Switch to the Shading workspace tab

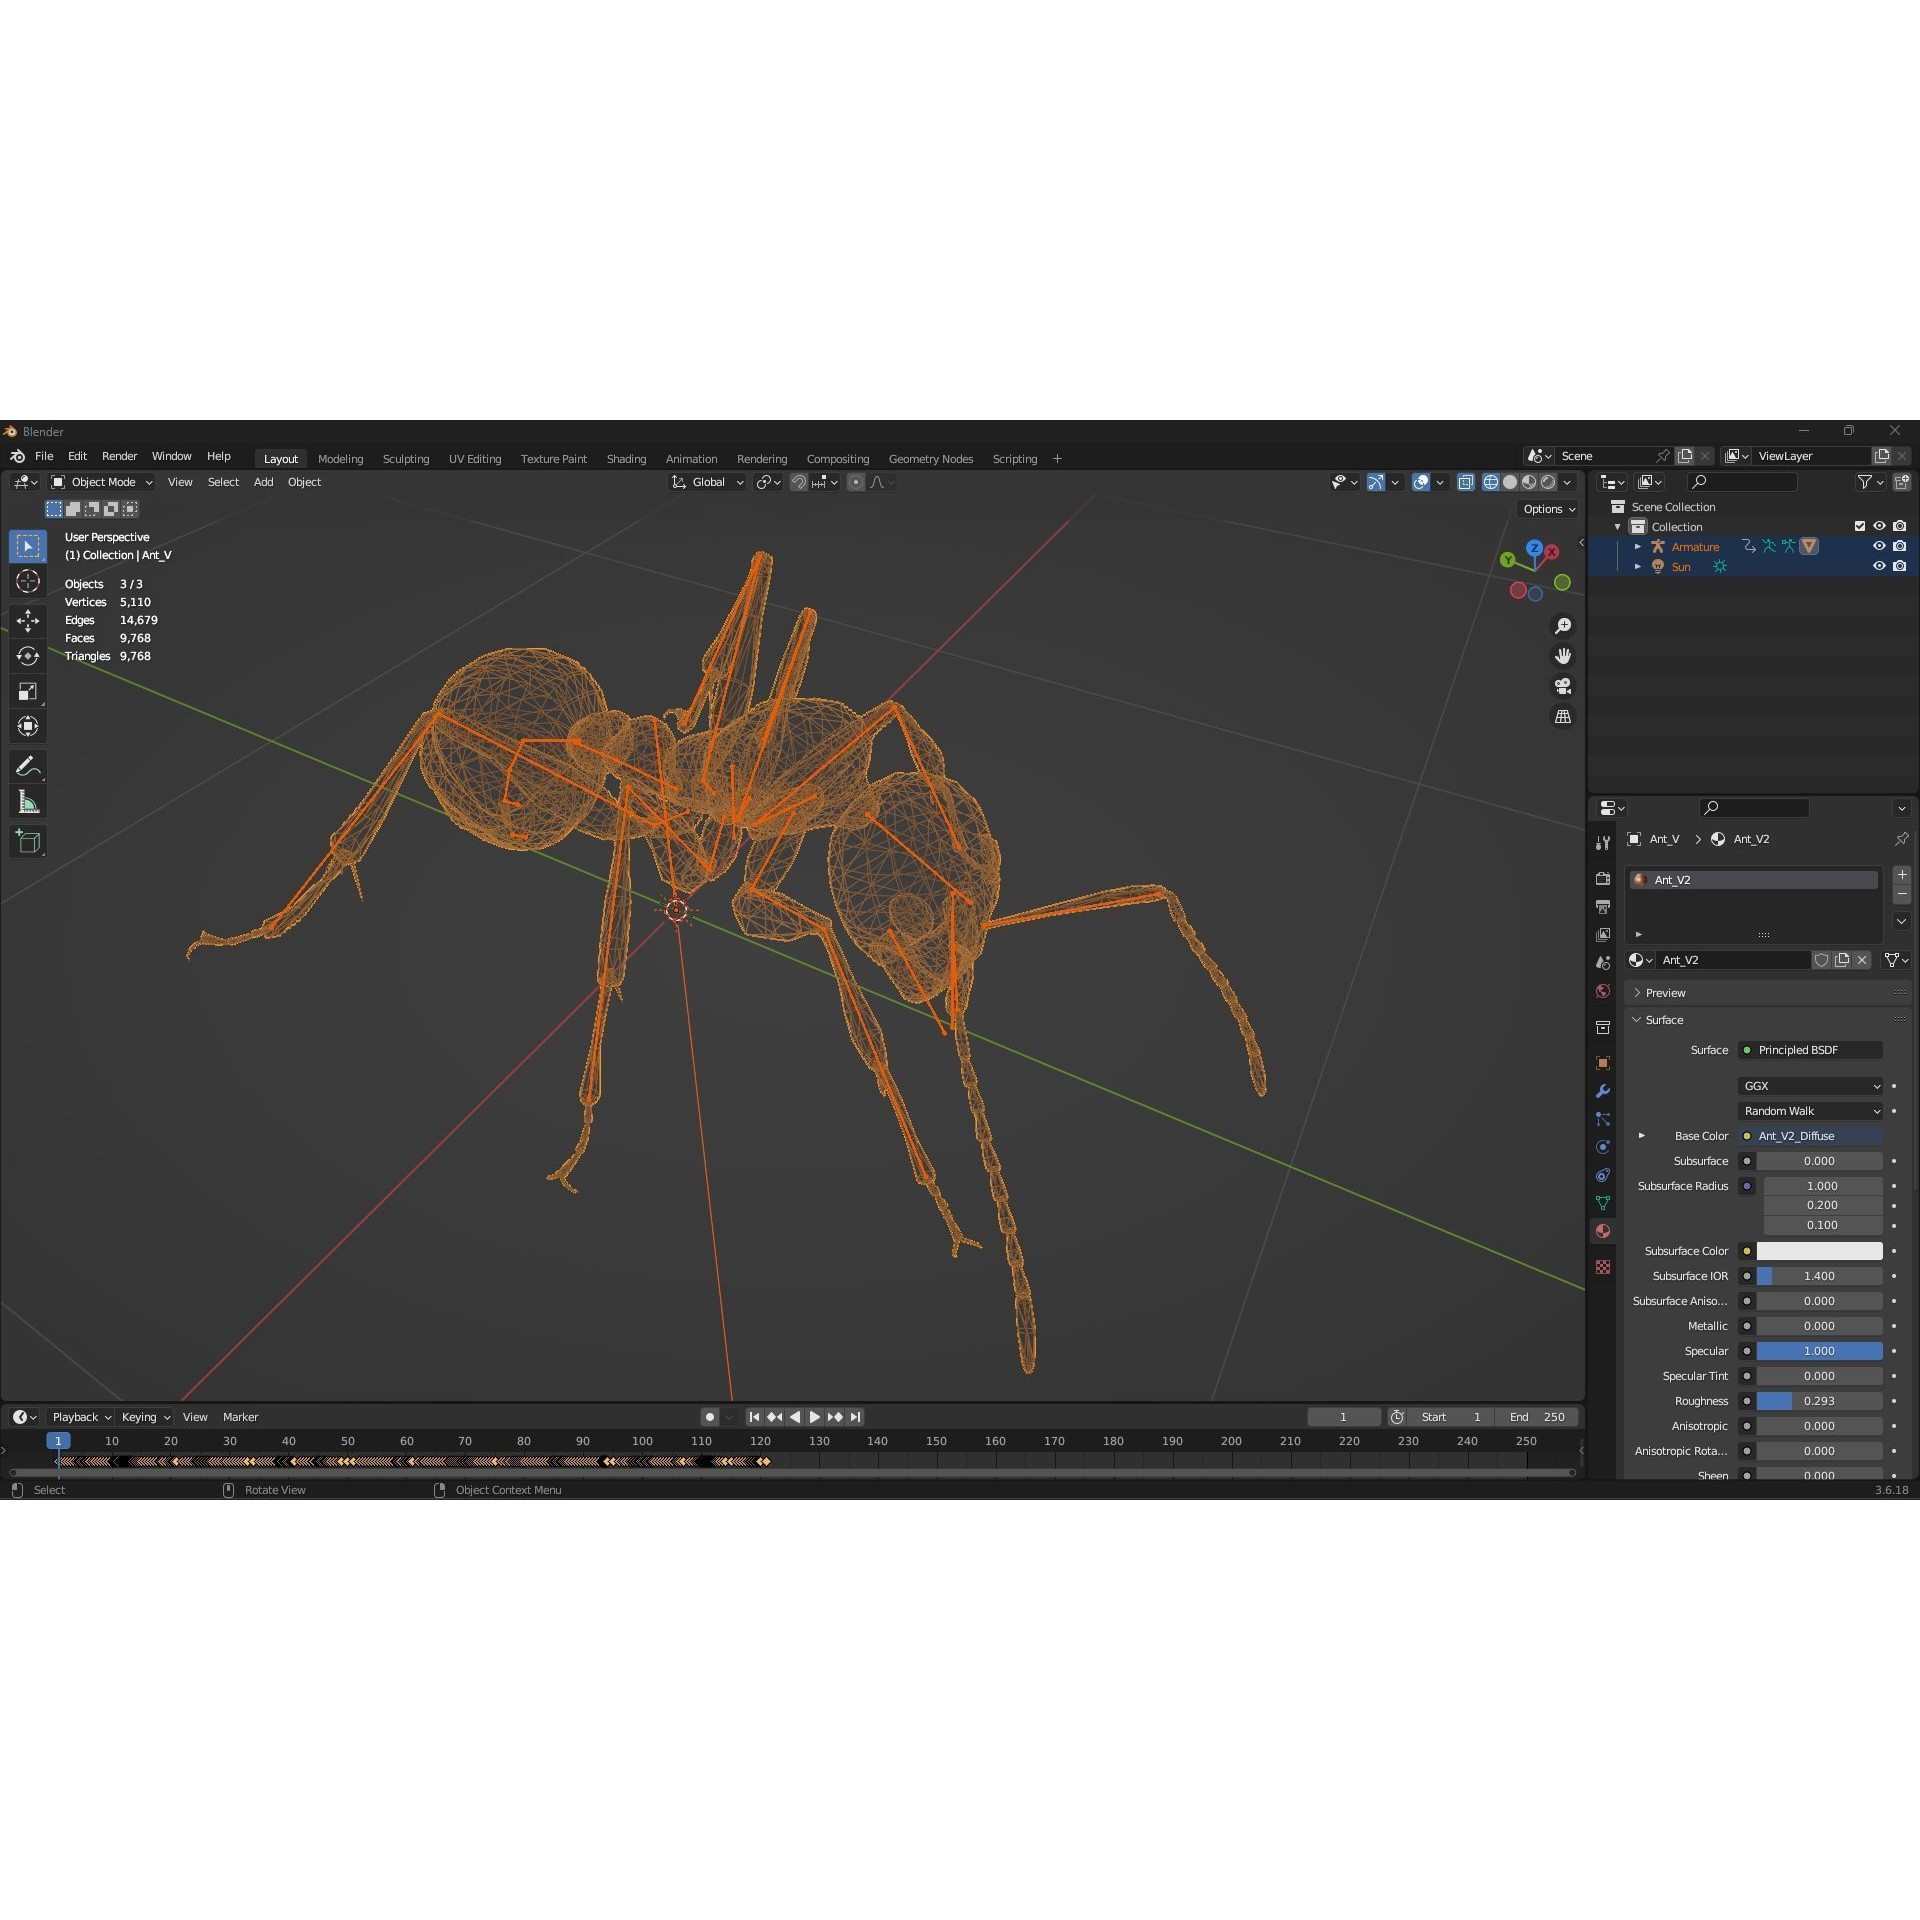point(626,458)
